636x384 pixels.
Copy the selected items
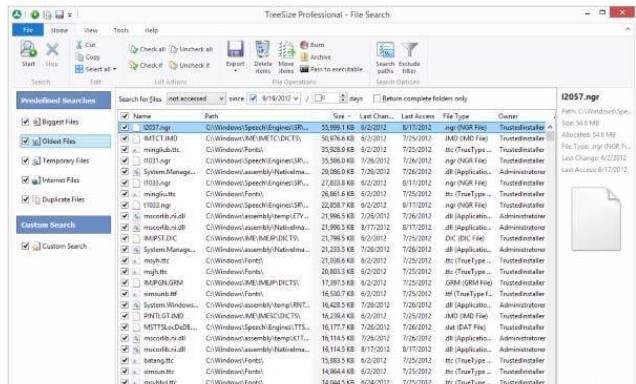click(88, 57)
